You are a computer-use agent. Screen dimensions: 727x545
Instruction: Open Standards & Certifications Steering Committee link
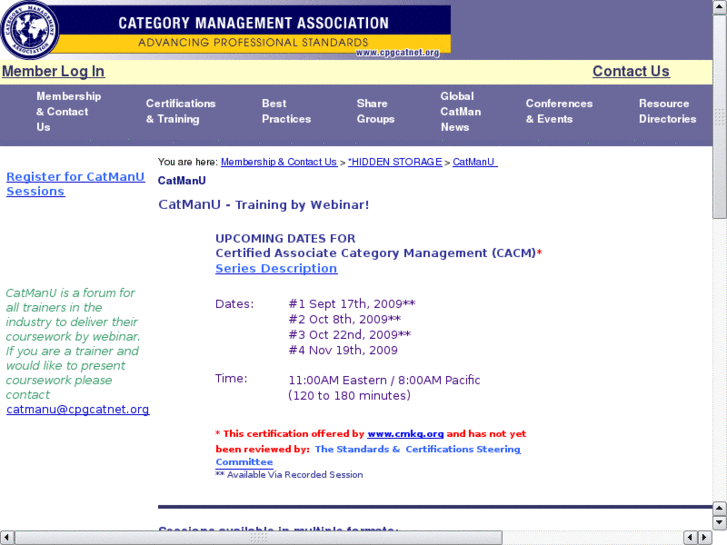[368, 455]
